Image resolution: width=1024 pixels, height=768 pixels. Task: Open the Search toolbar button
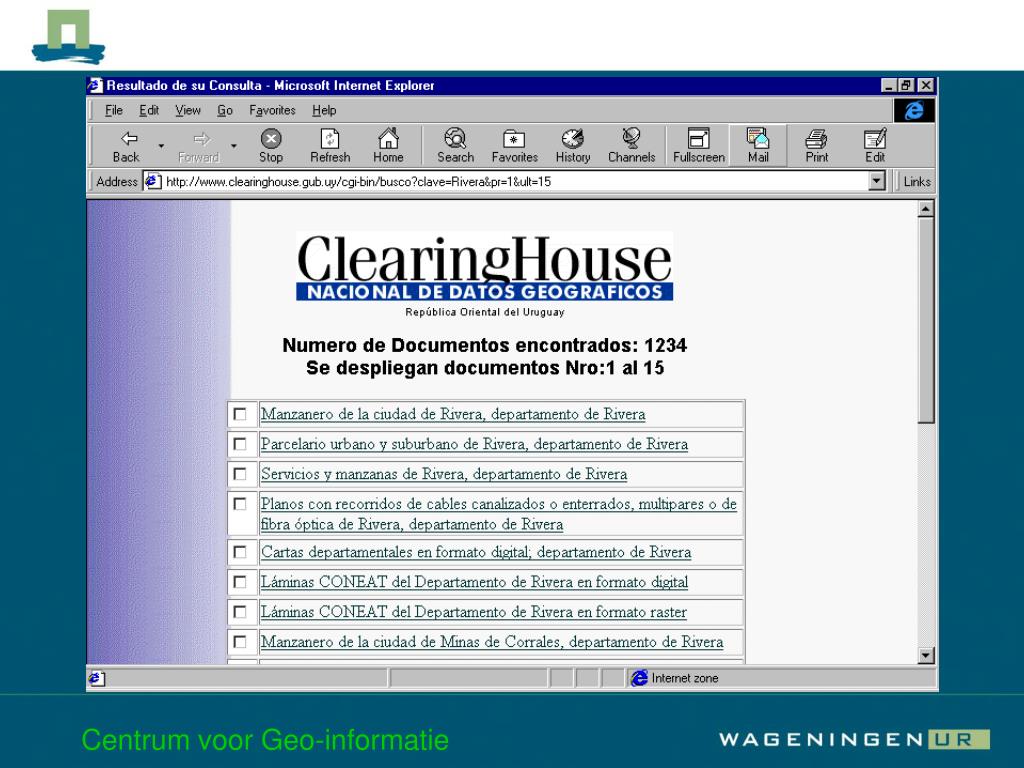(x=455, y=146)
